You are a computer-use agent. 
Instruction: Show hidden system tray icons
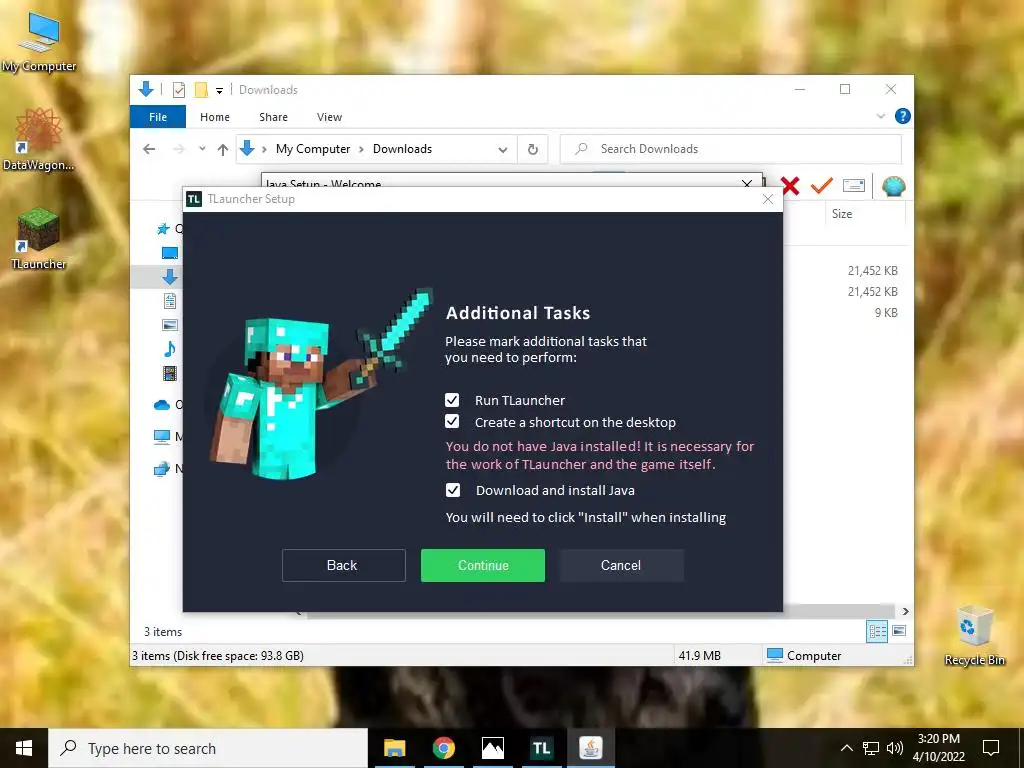point(846,748)
